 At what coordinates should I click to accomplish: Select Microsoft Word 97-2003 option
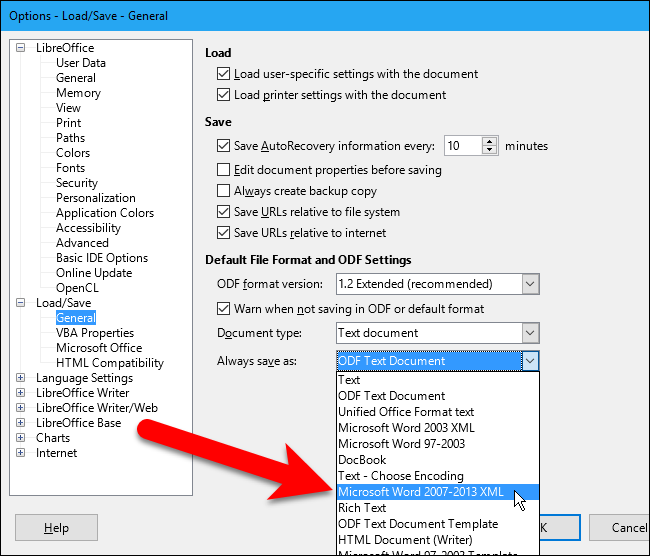click(437, 444)
